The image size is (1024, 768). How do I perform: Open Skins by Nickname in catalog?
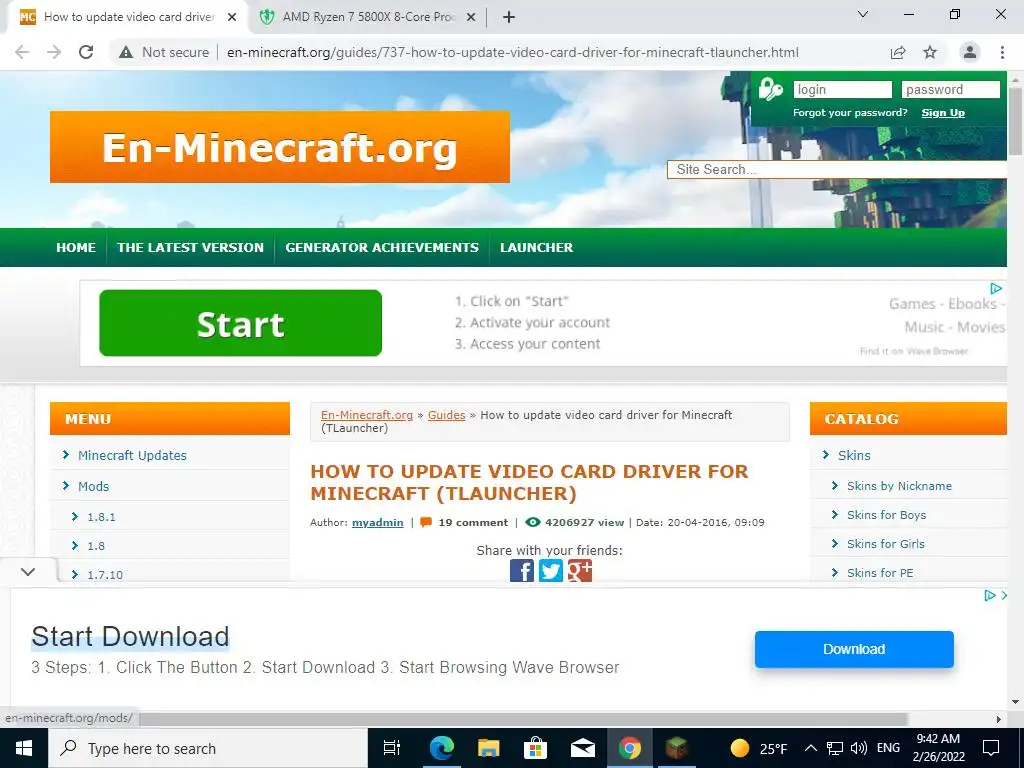click(x=899, y=486)
